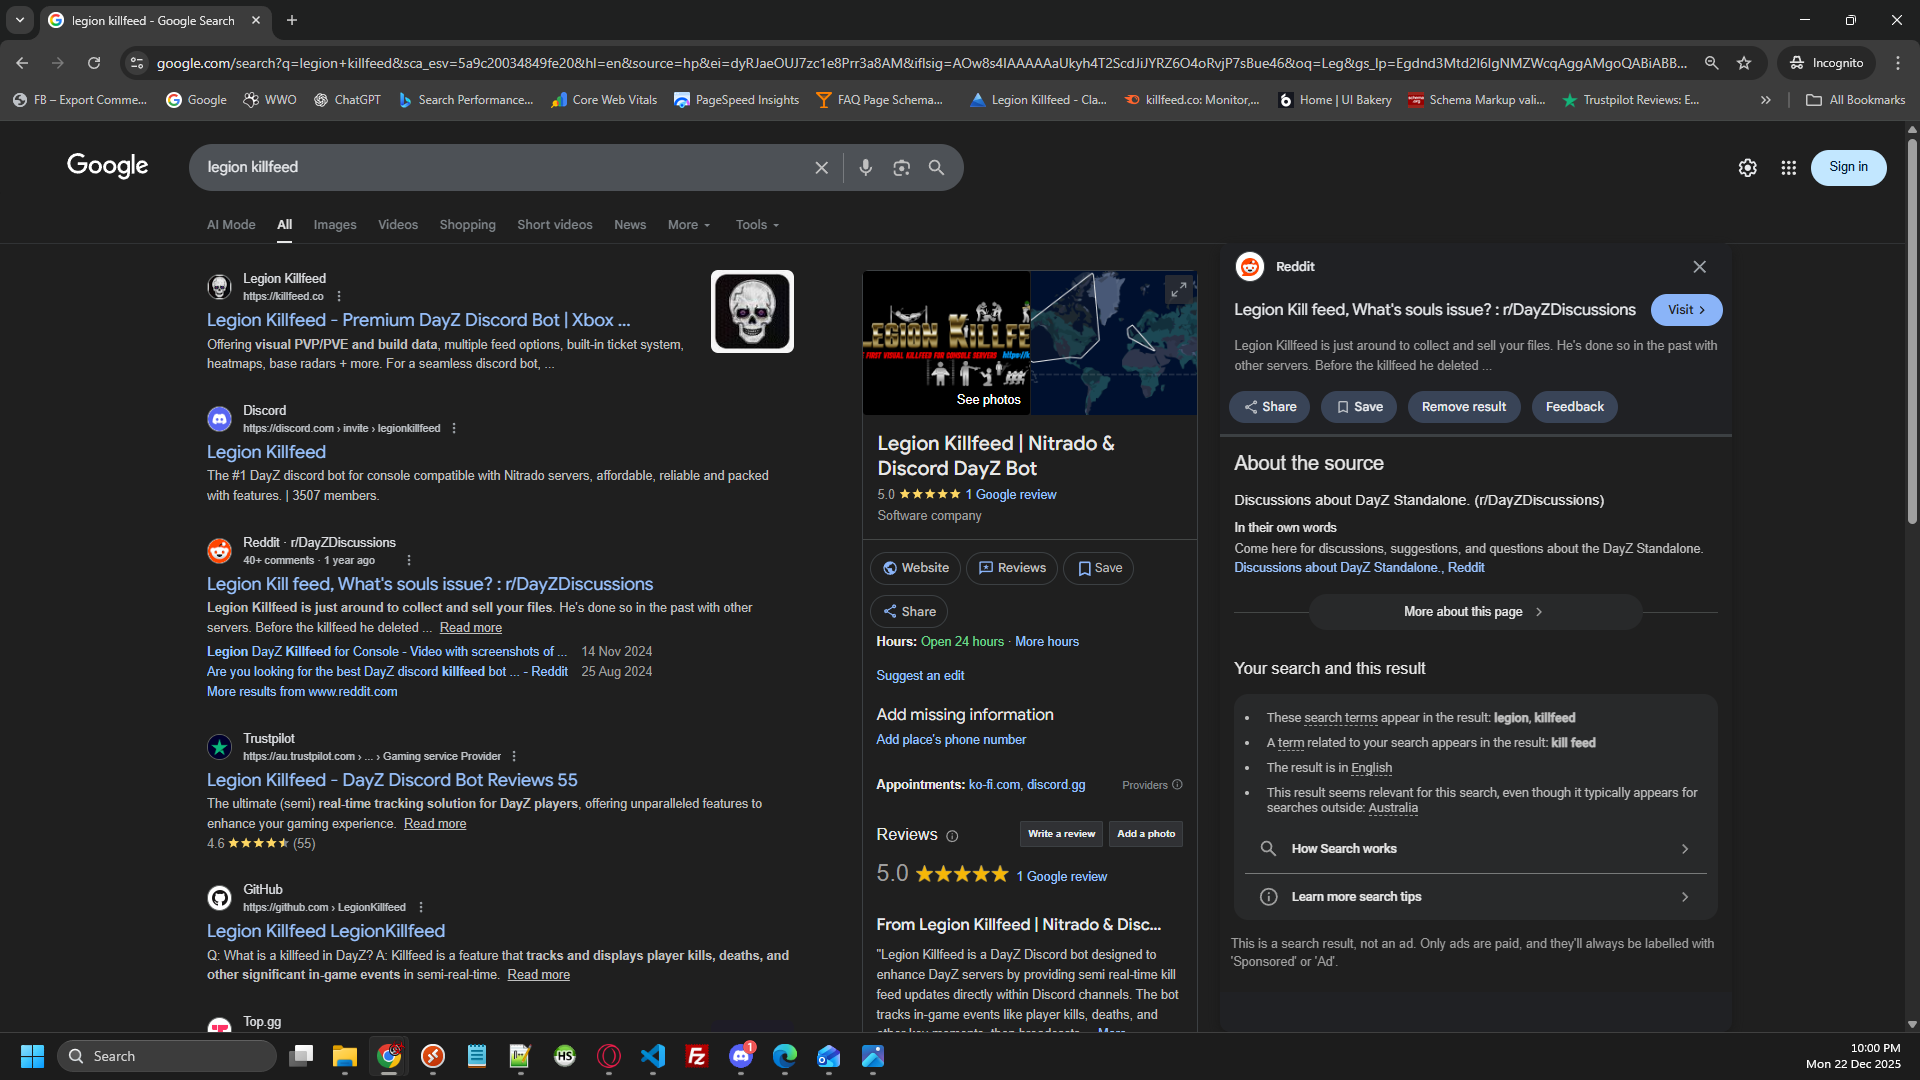
Task: Switch to the AI Mode tab
Action: [231, 225]
